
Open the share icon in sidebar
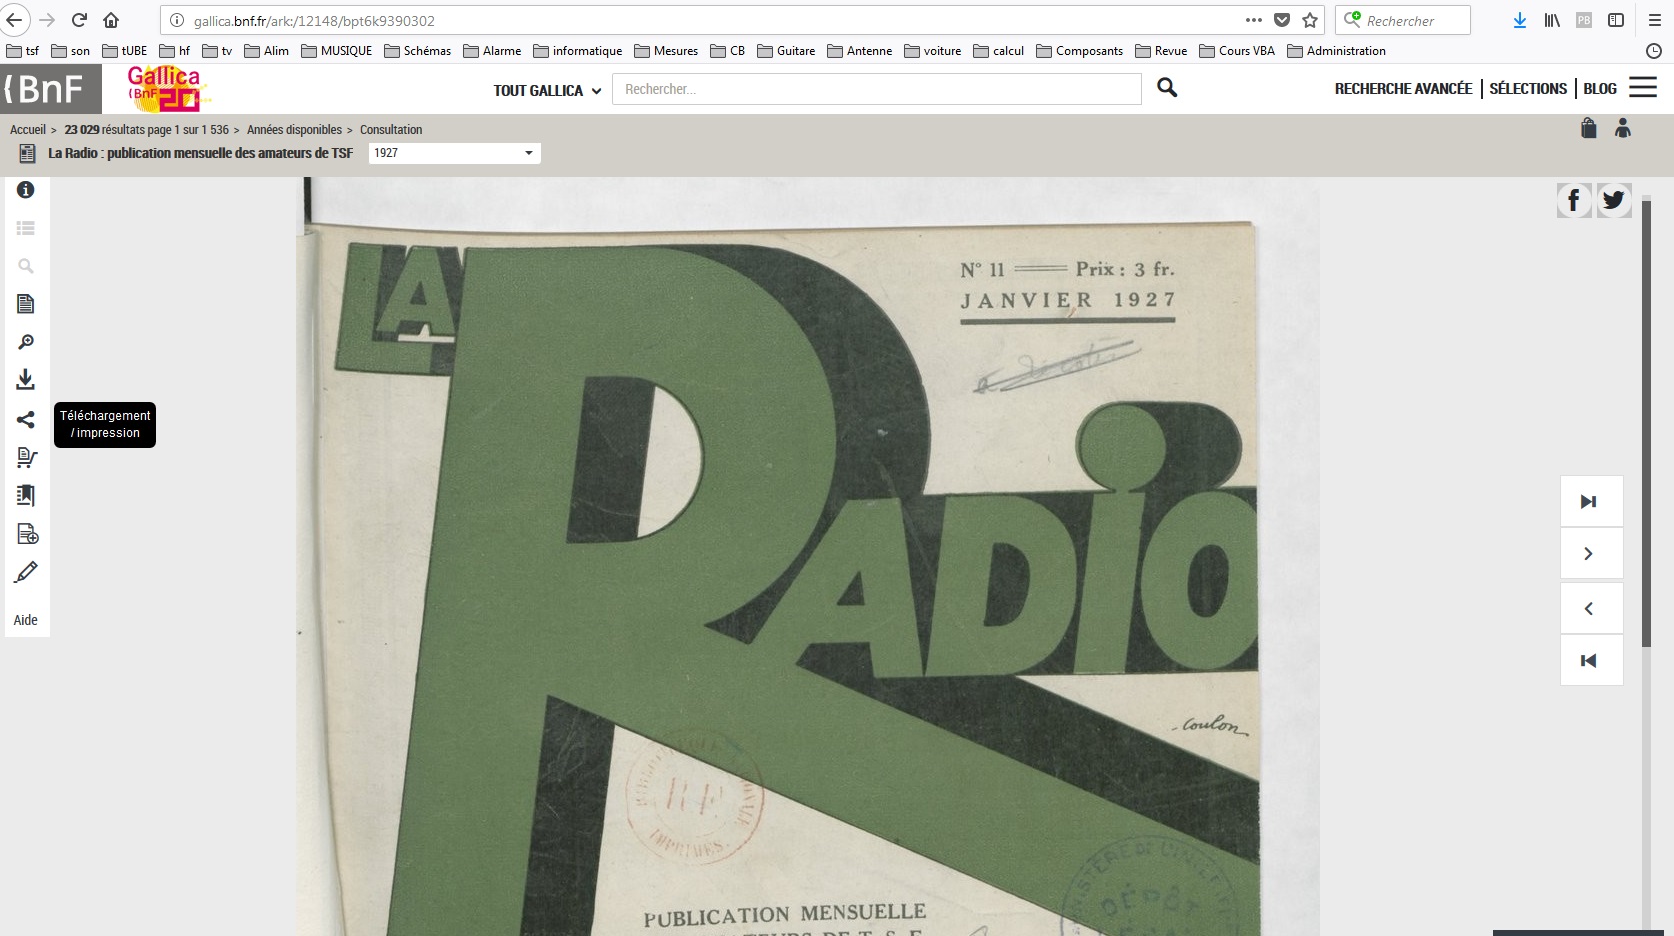coord(26,419)
